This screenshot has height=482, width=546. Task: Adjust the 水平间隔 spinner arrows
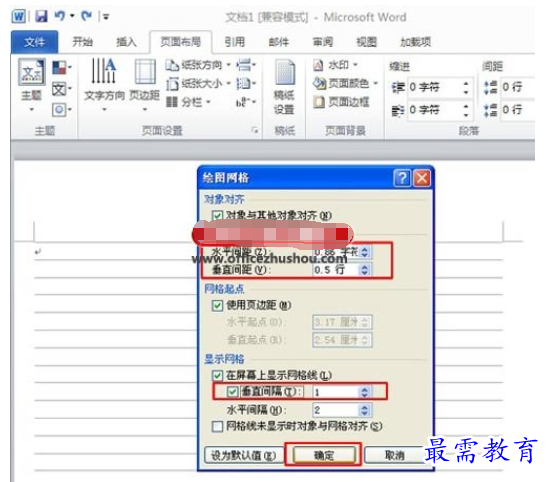[365, 410]
